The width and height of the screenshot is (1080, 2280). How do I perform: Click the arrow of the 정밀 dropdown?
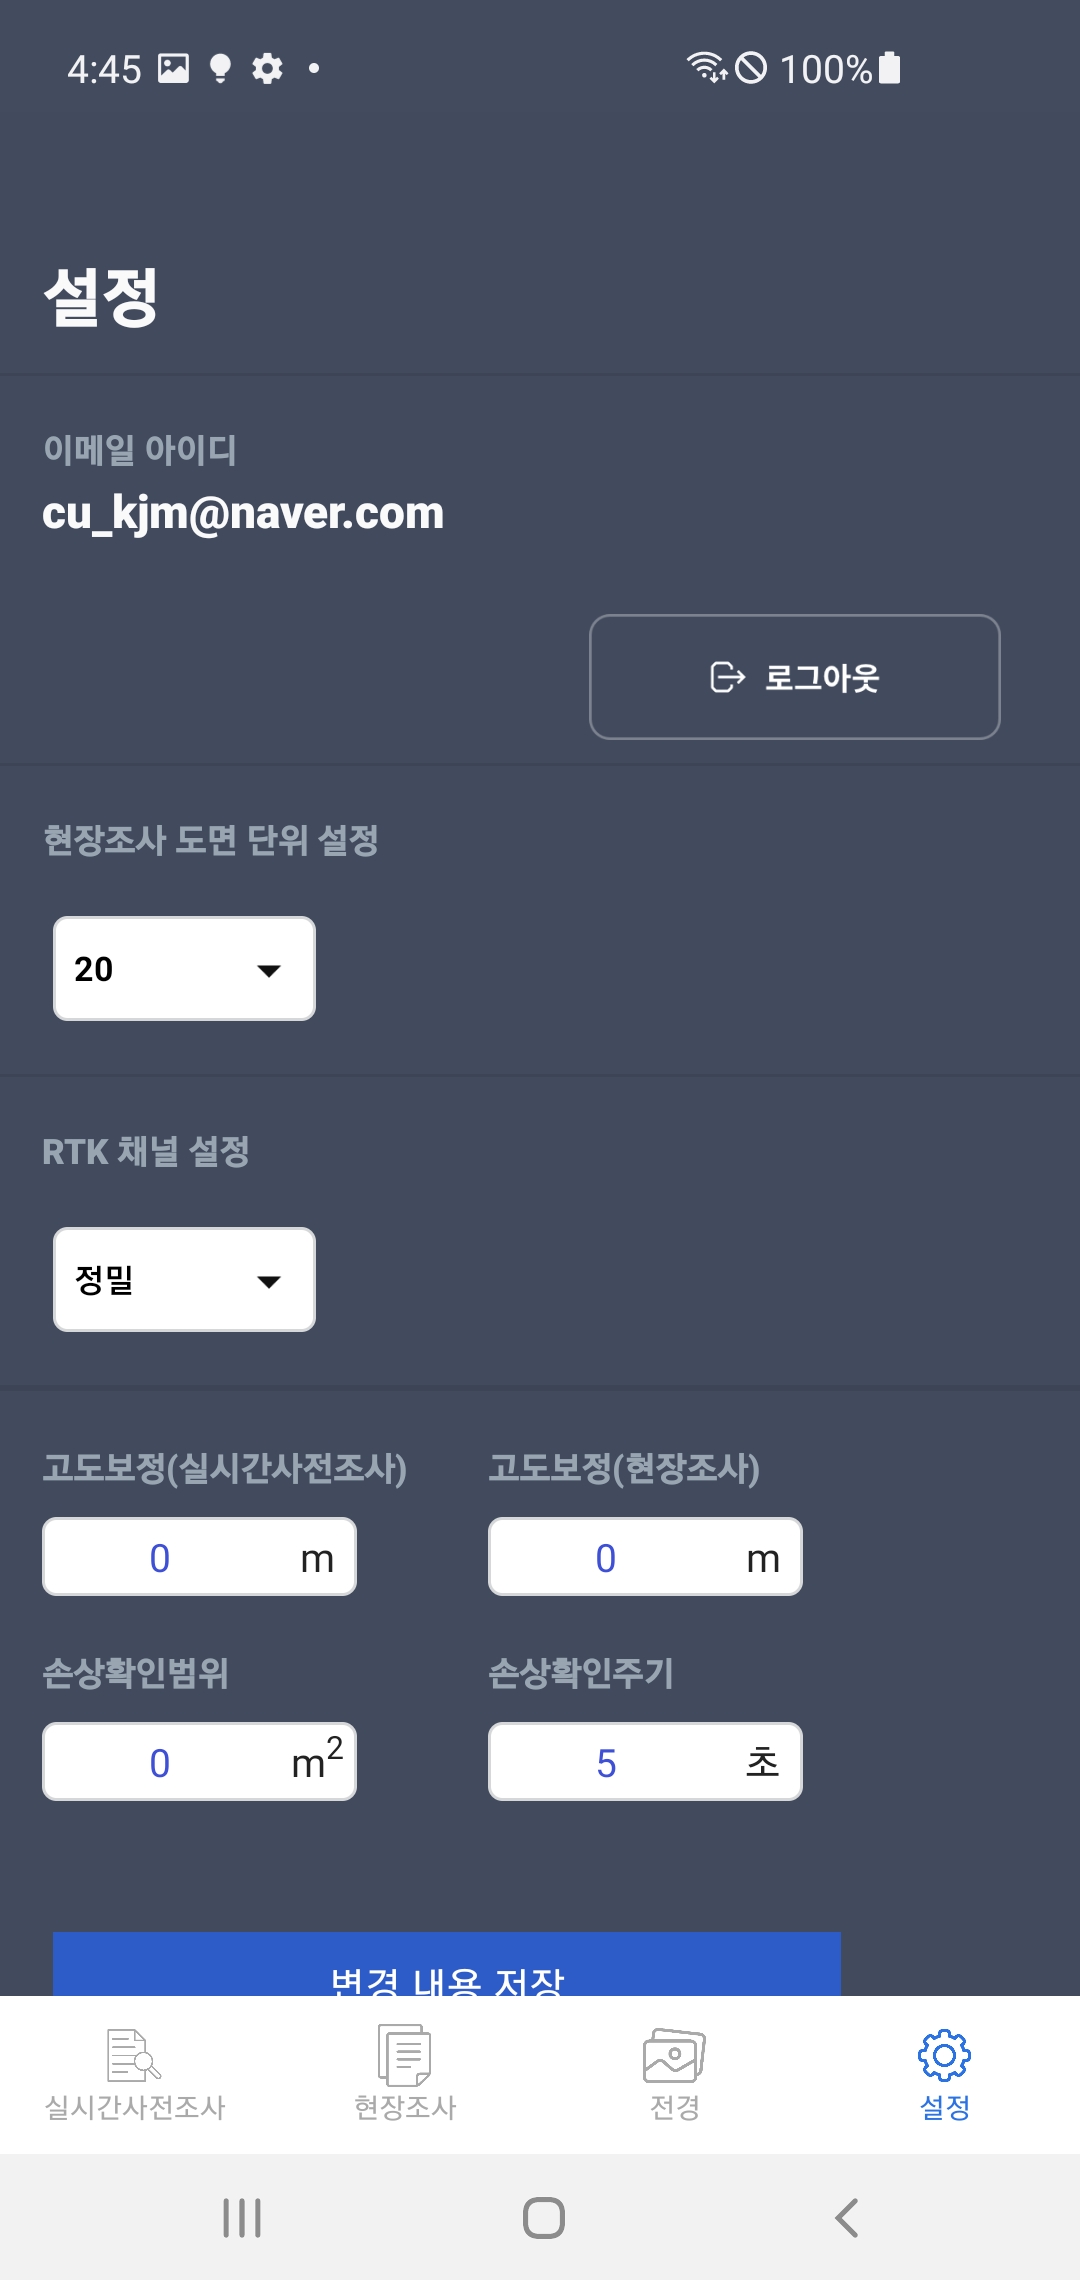click(268, 1282)
